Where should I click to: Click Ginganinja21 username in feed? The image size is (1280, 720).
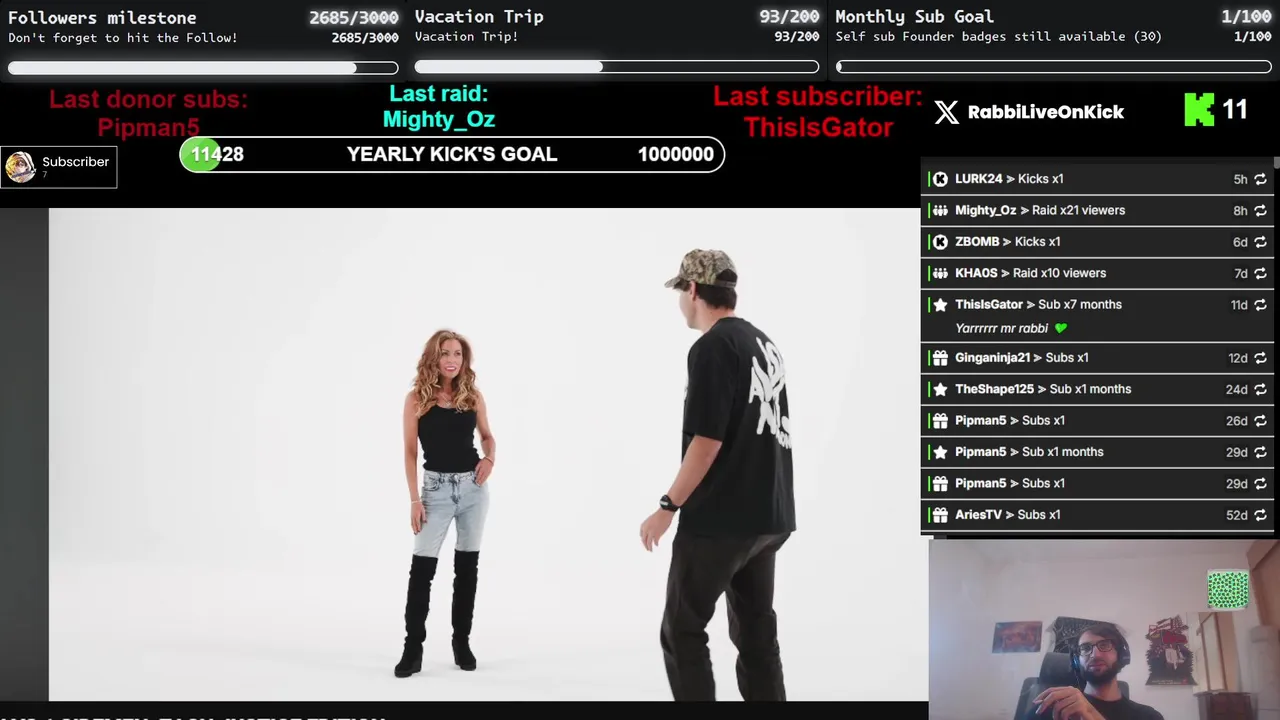[992, 358]
